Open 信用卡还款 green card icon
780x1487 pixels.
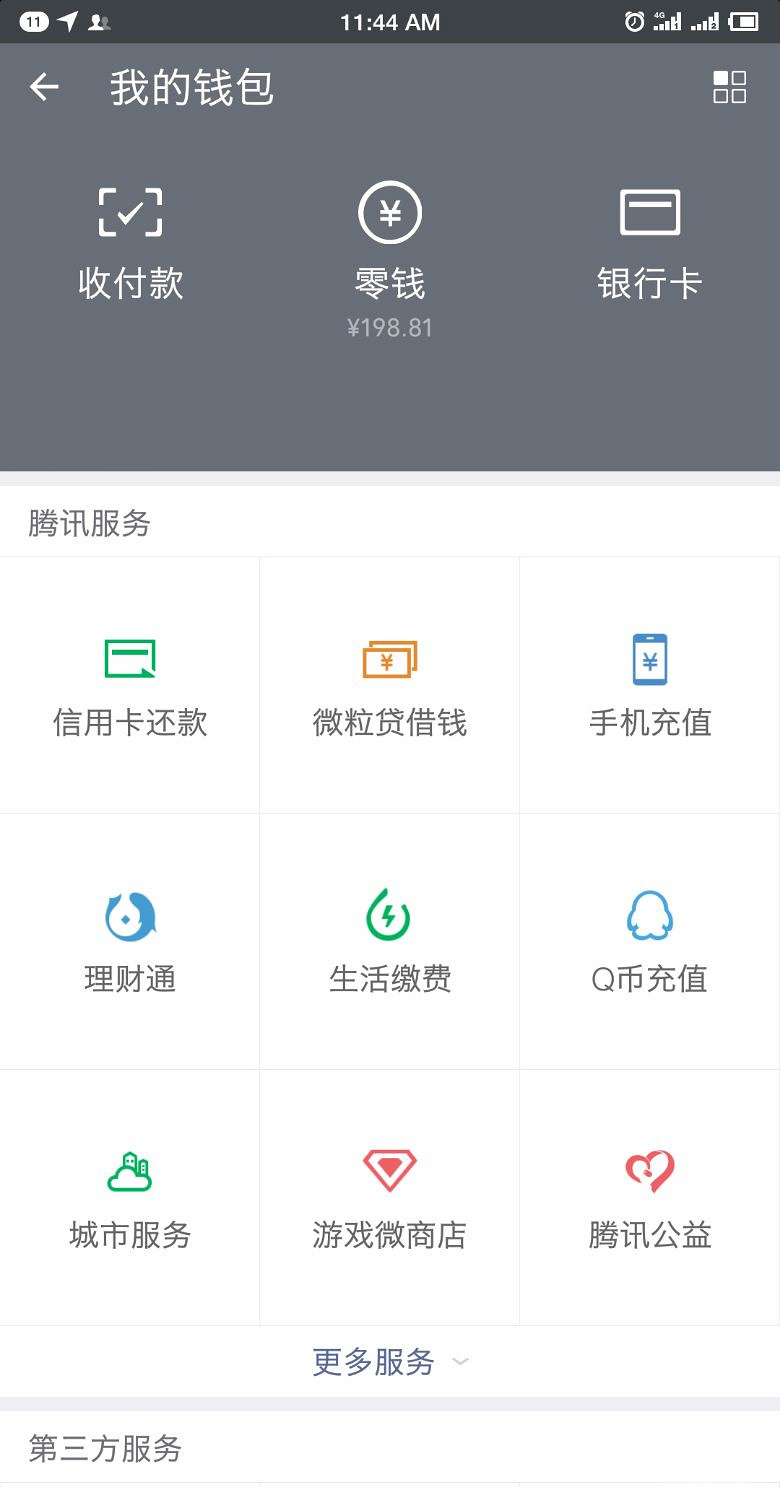(x=130, y=658)
